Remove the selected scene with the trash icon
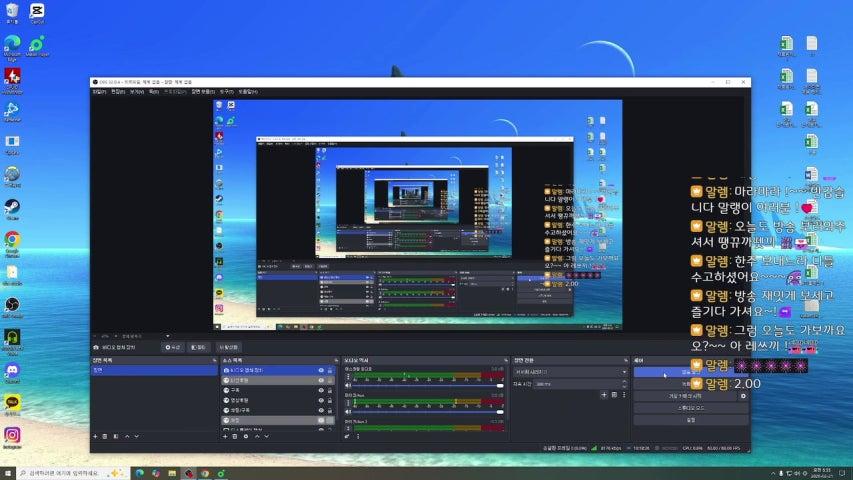The width and height of the screenshot is (853, 480). (105, 436)
